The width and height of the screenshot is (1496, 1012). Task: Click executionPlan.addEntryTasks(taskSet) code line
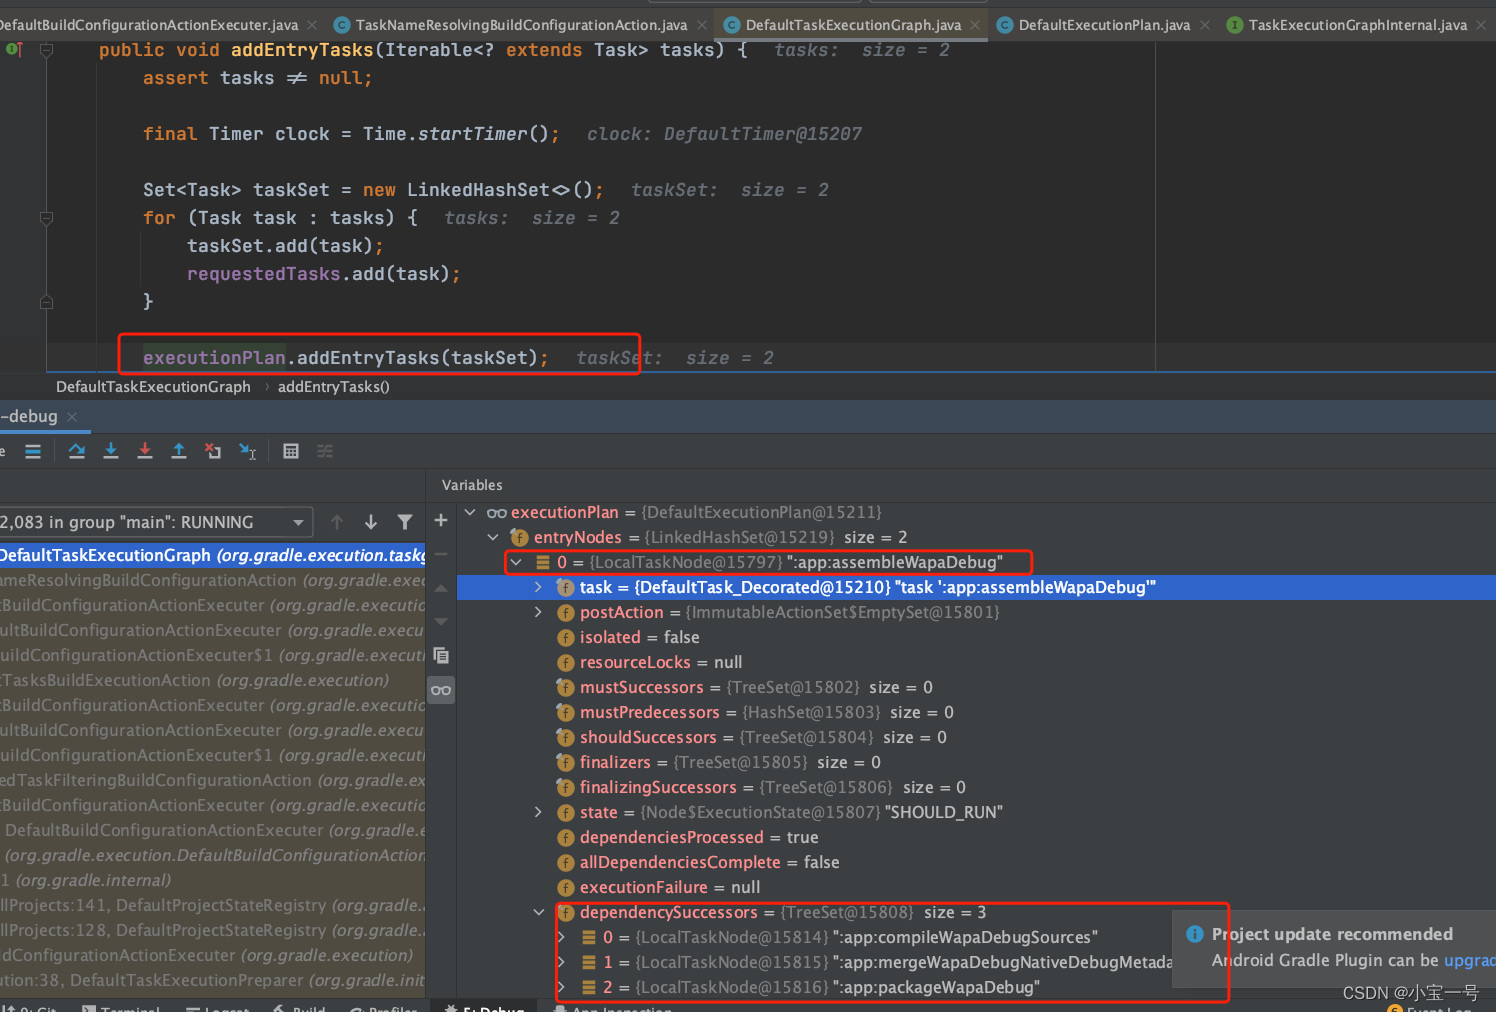(x=345, y=358)
